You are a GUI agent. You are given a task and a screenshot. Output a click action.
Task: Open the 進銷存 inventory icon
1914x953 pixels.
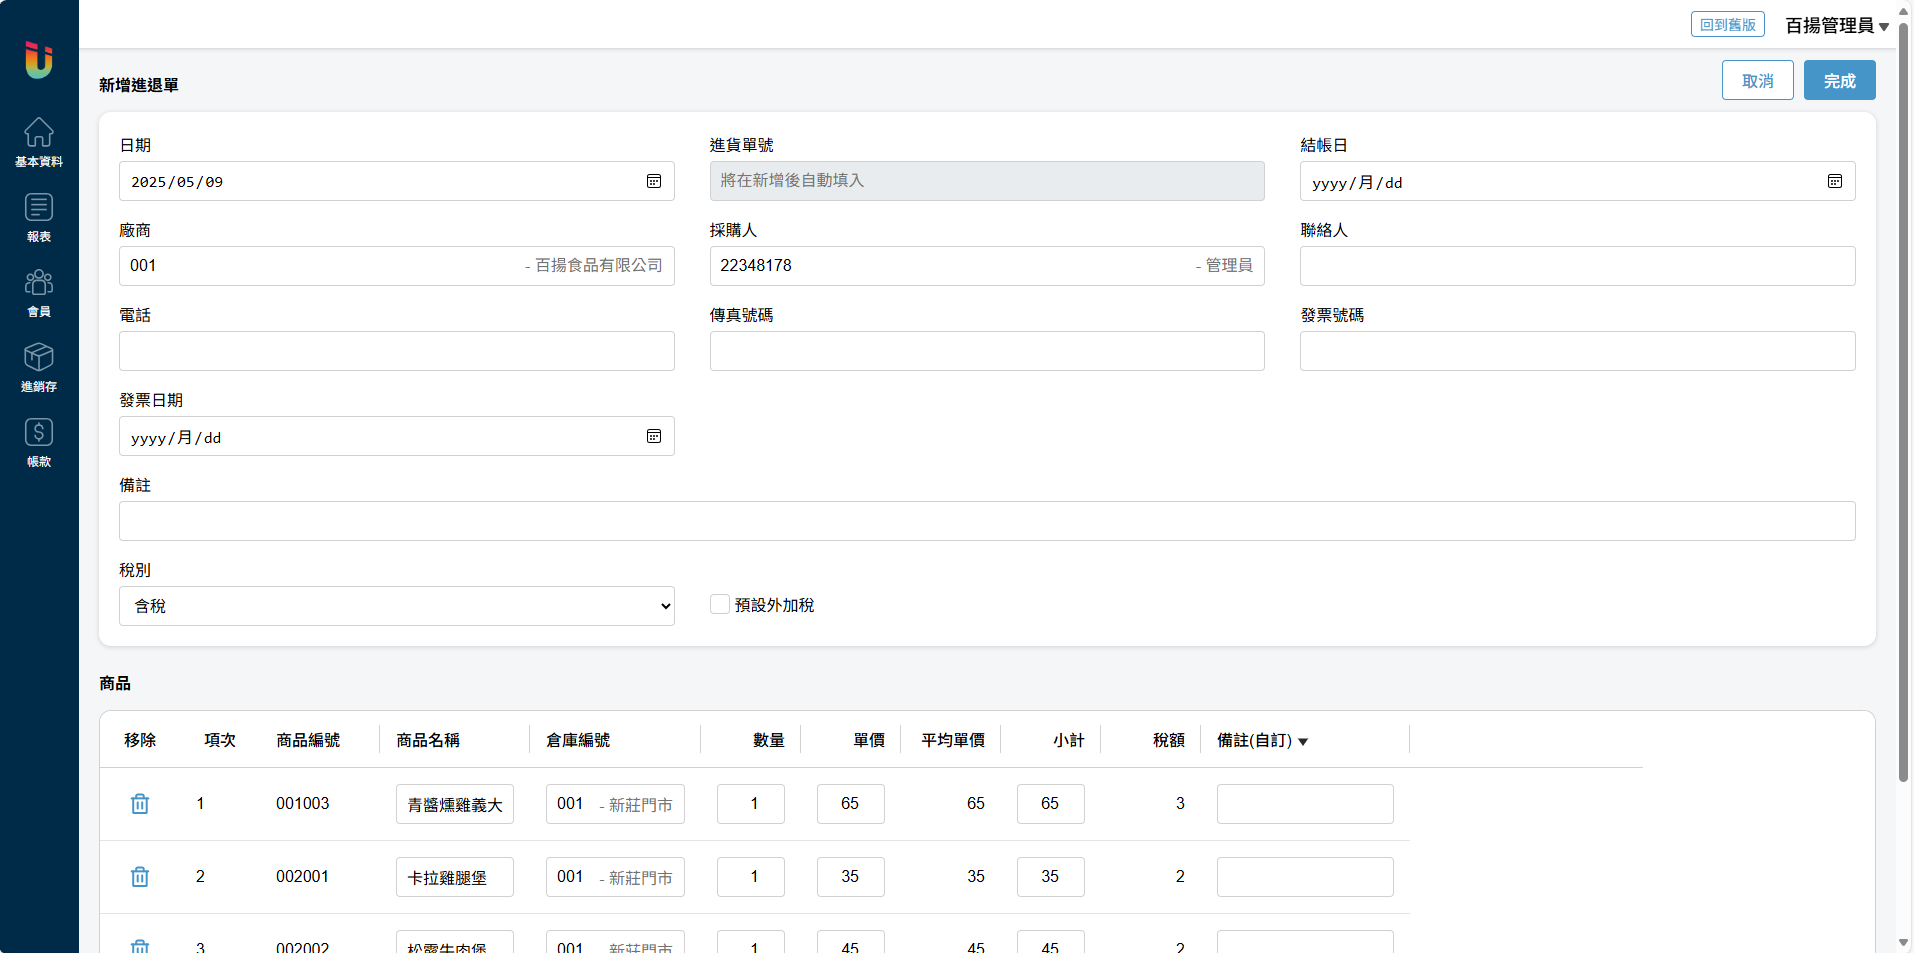(39, 367)
